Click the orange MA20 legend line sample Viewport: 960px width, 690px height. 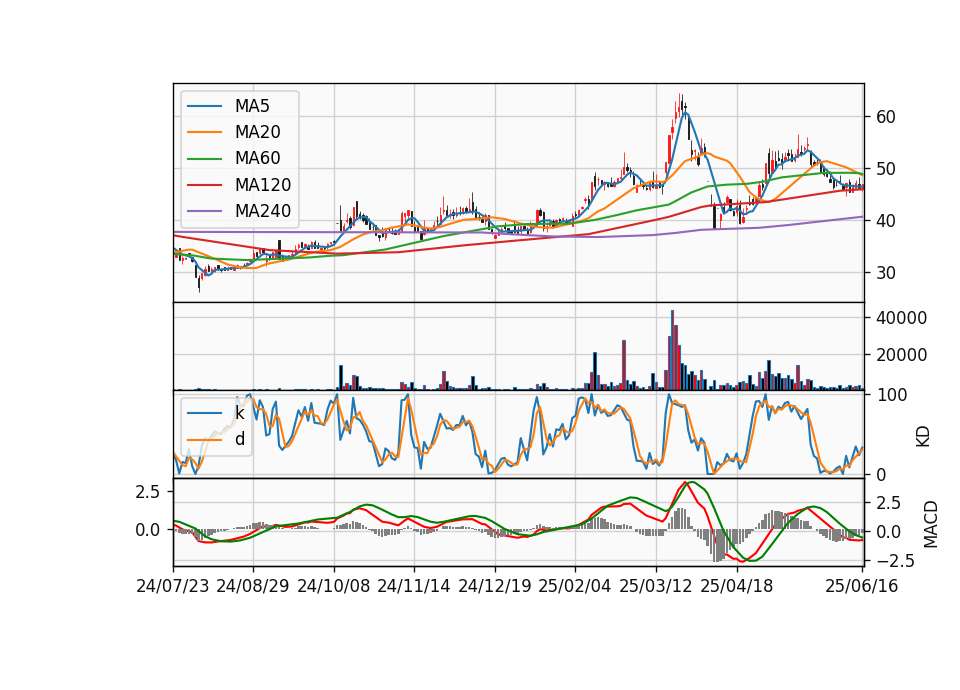[x=204, y=132]
